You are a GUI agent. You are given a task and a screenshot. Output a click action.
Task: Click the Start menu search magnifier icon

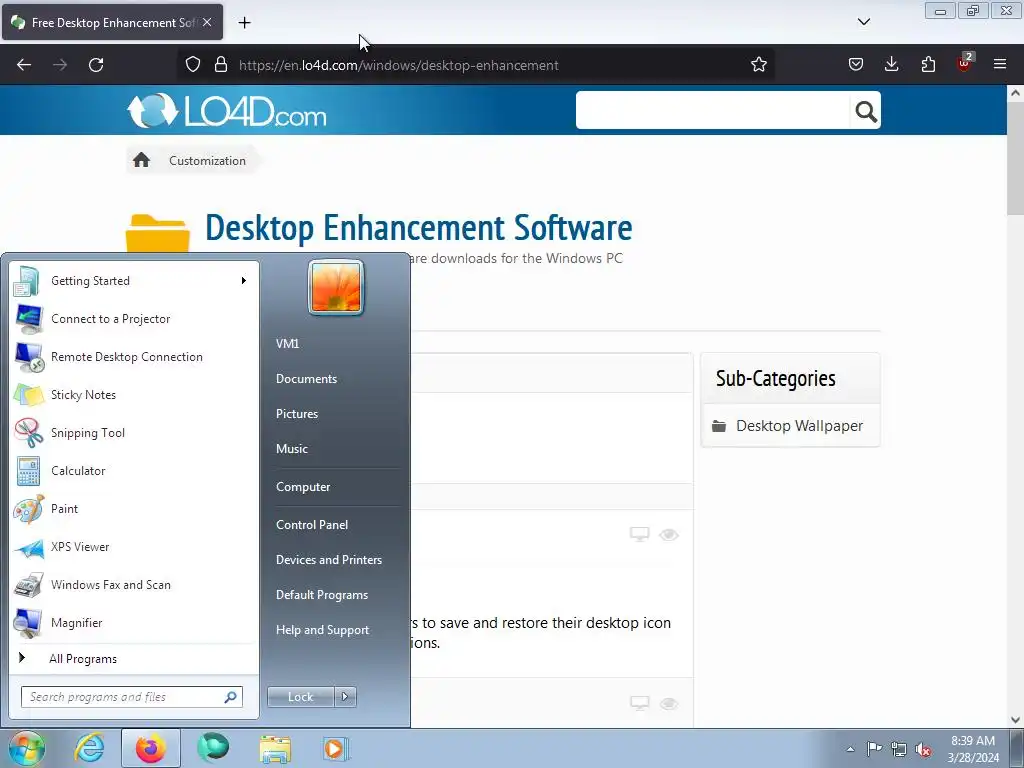[x=231, y=697]
